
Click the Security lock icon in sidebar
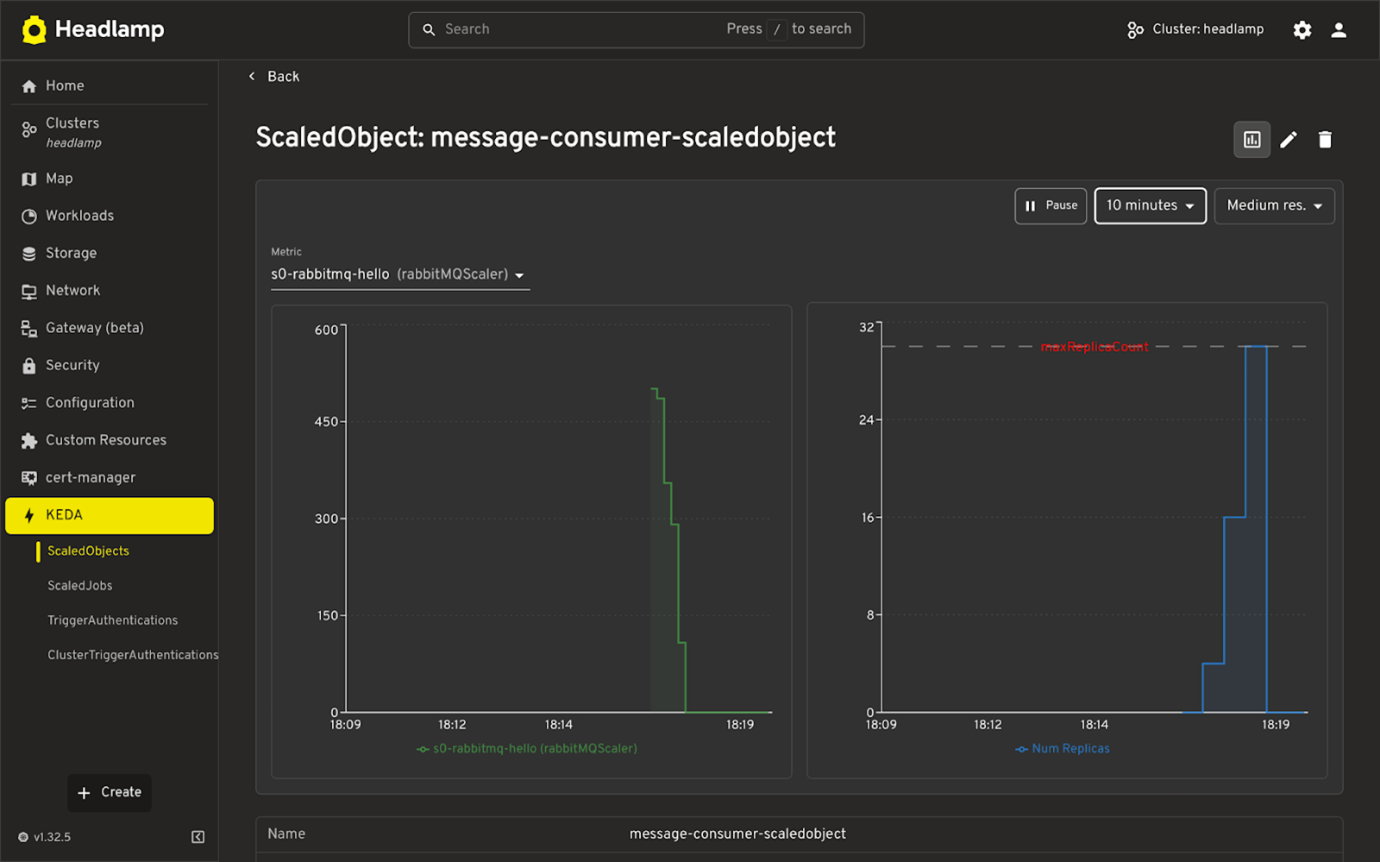[x=29, y=366]
